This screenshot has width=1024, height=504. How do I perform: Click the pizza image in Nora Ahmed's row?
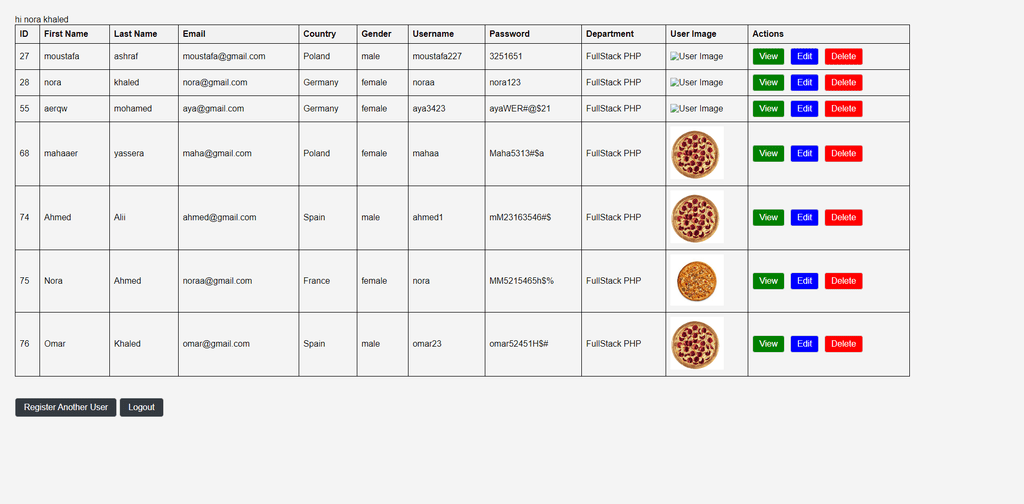[x=696, y=281]
